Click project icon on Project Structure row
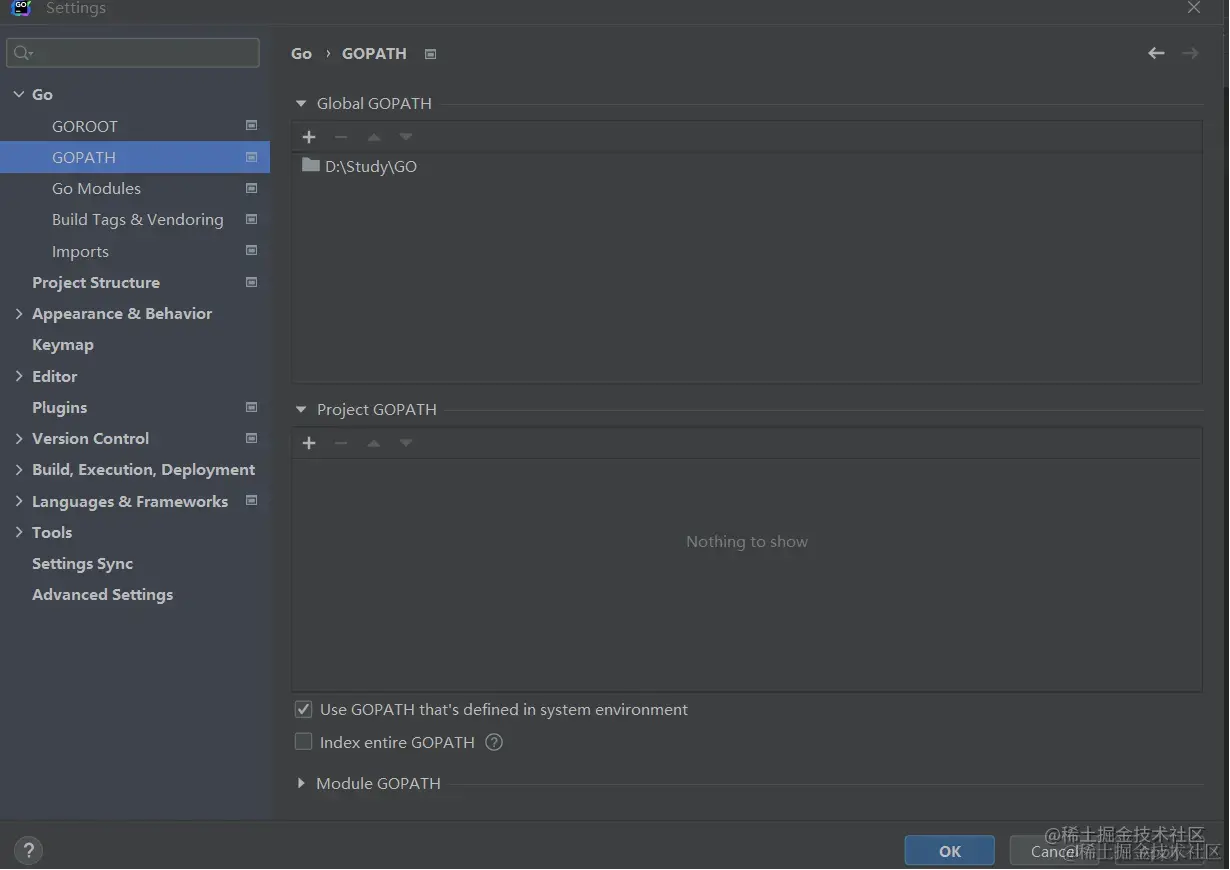The height and width of the screenshot is (870, 1230). [x=251, y=282]
